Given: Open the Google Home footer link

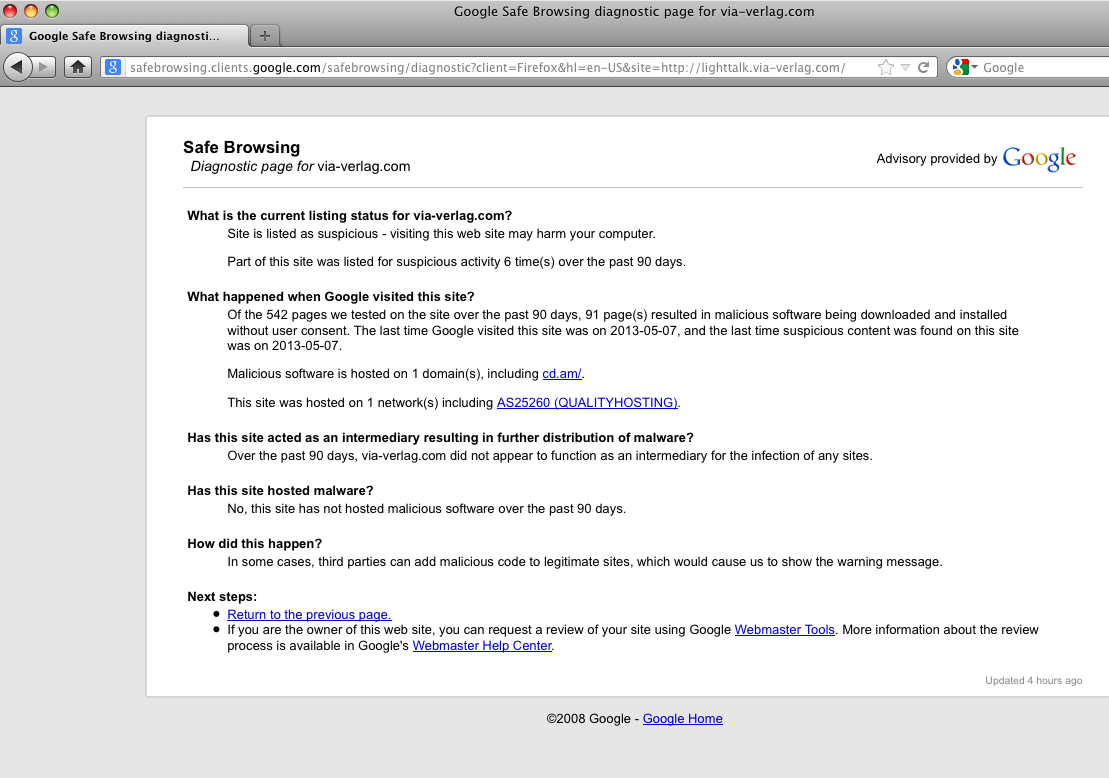Looking at the screenshot, I should point(682,719).
